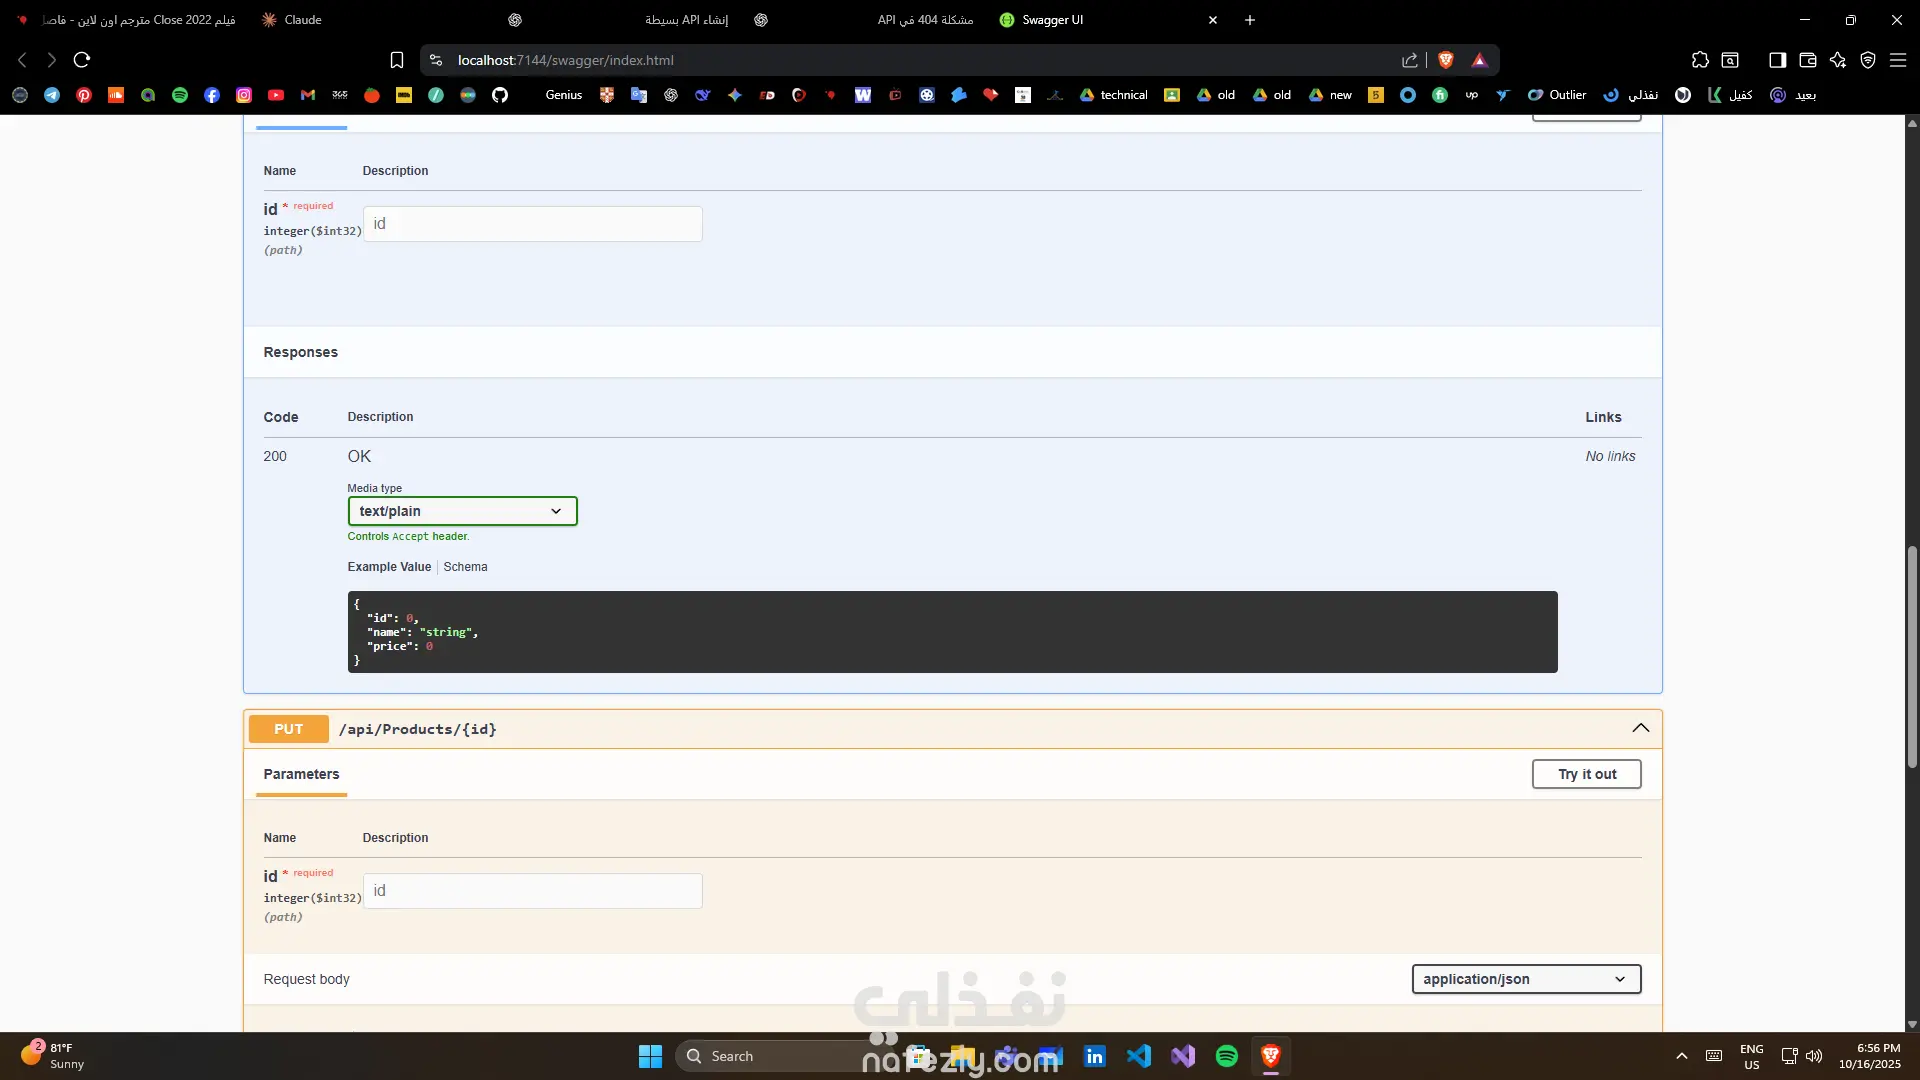The height and width of the screenshot is (1080, 1920).
Task: Open the Spotify bookmark icon
Action: click(x=180, y=95)
